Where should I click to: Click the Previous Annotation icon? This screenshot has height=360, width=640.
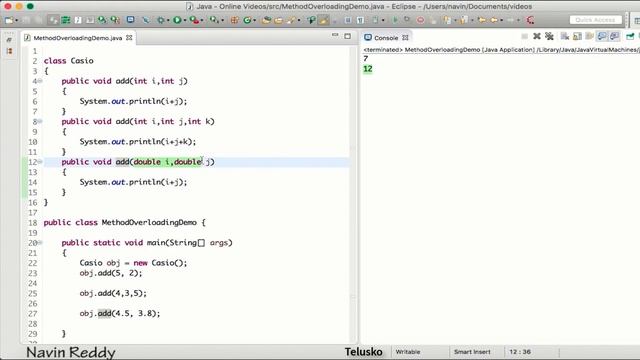click(464, 20)
